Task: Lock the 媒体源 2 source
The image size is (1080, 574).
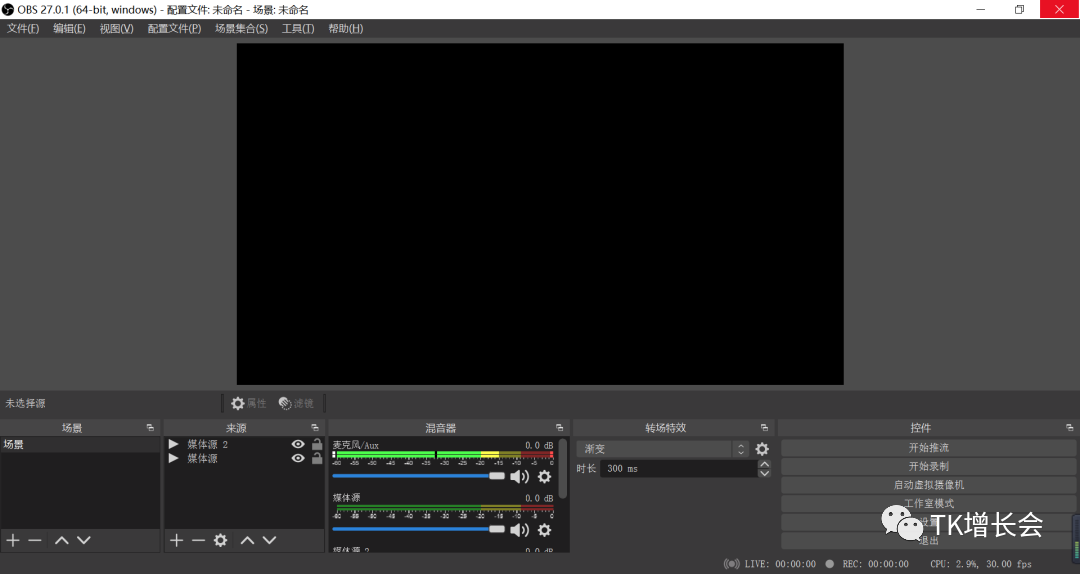Action: tap(317, 444)
